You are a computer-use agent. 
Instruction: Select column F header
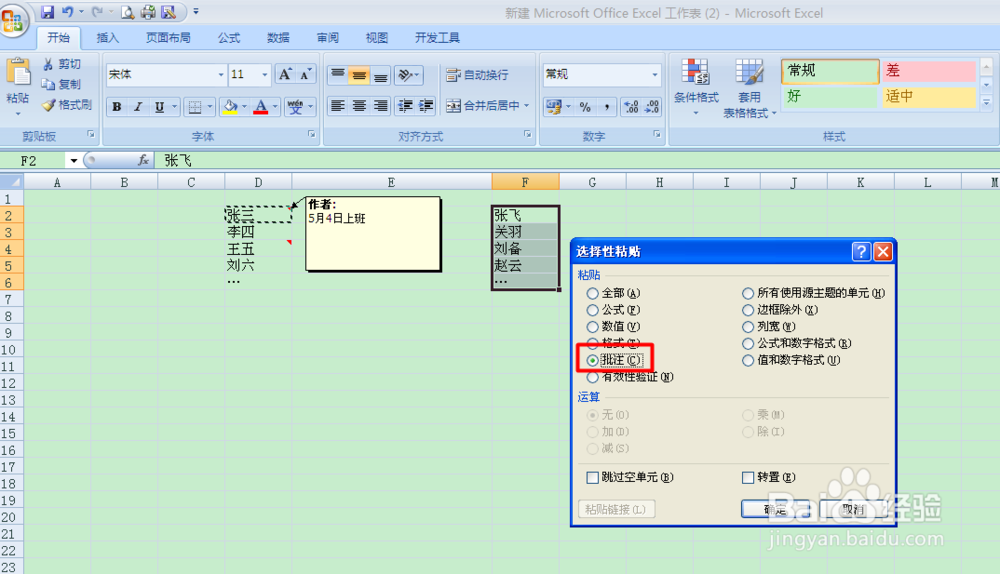click(525, 182)
